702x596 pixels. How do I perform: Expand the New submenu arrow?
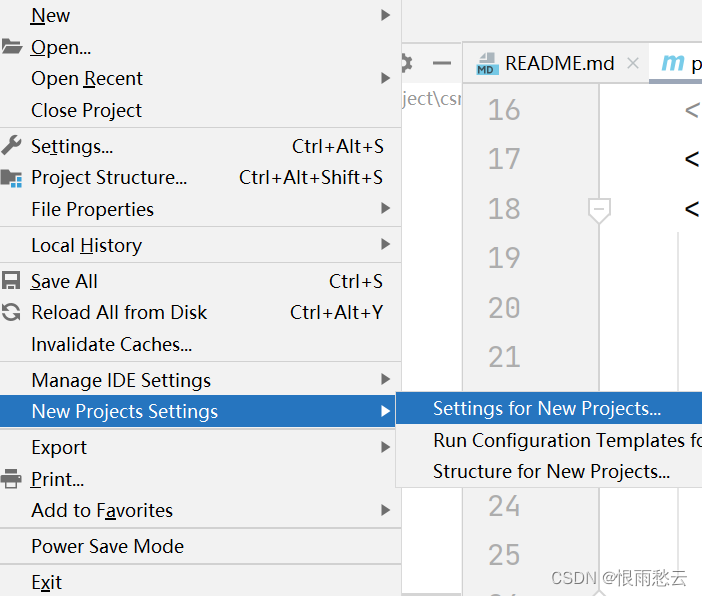point(385,15)
